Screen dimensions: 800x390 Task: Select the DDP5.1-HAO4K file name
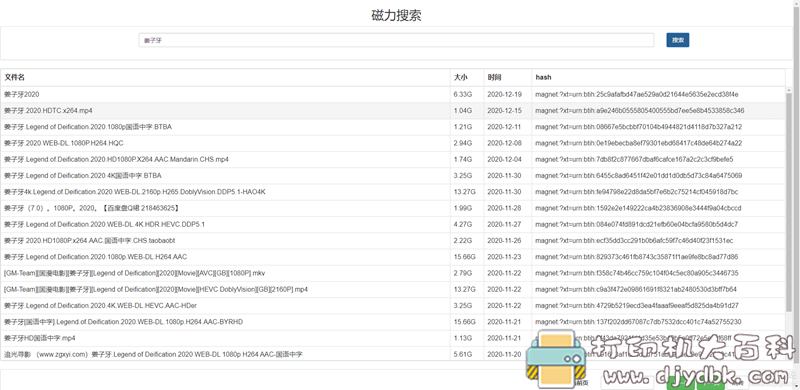click(x=135, y=192)
